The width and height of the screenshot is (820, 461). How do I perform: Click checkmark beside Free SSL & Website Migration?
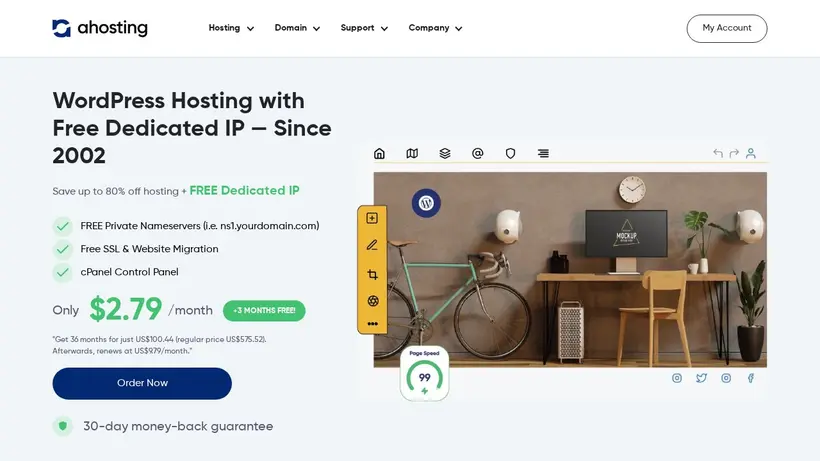click(63, 249)
